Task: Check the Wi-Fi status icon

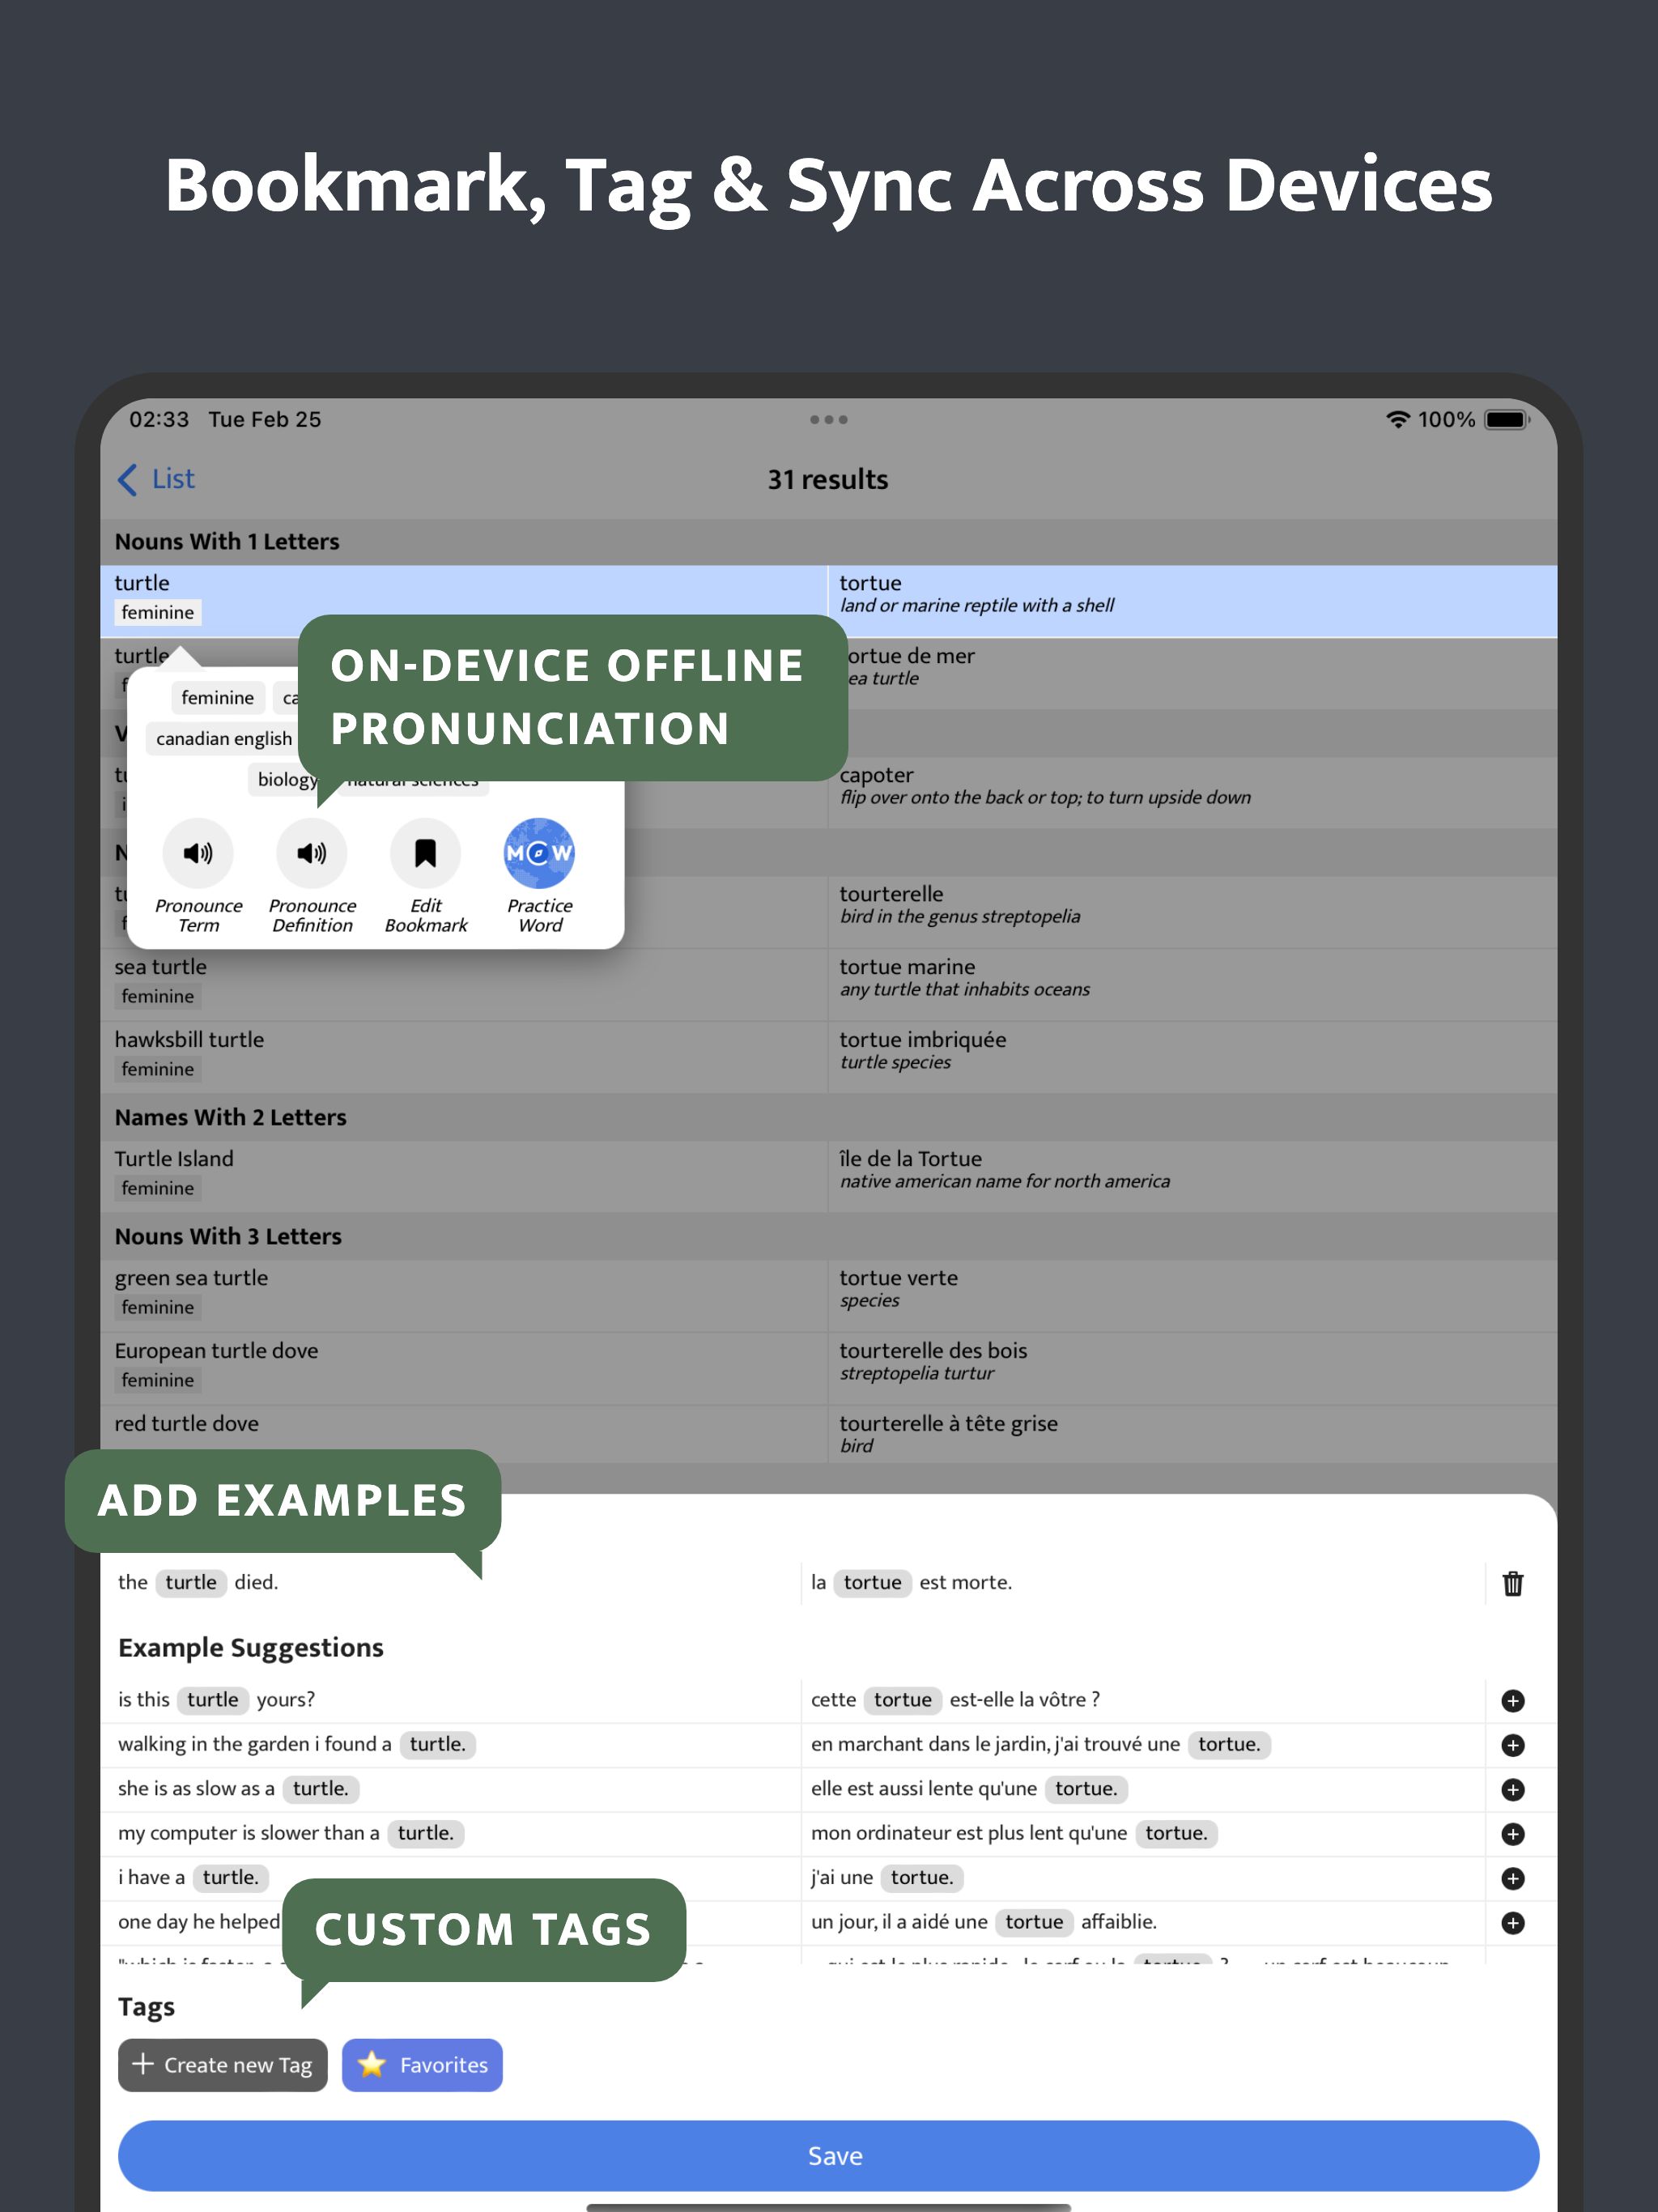Action: [1397, 420]
